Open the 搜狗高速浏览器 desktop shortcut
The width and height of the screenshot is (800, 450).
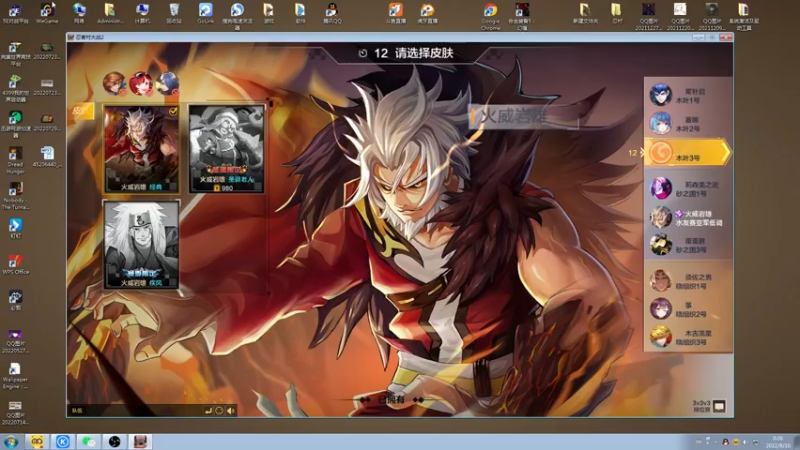(x=237, y=16)
